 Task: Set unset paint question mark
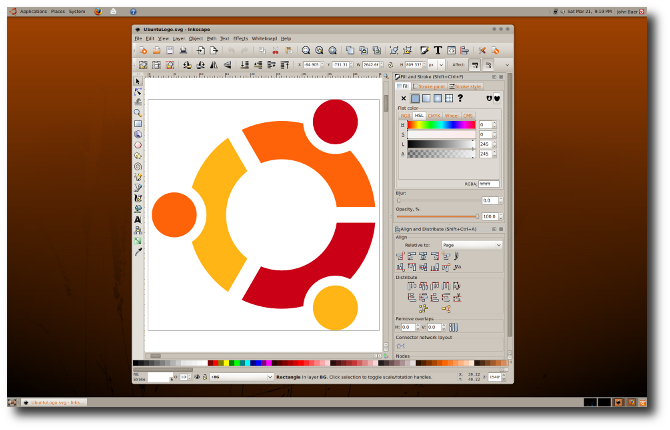460,98
